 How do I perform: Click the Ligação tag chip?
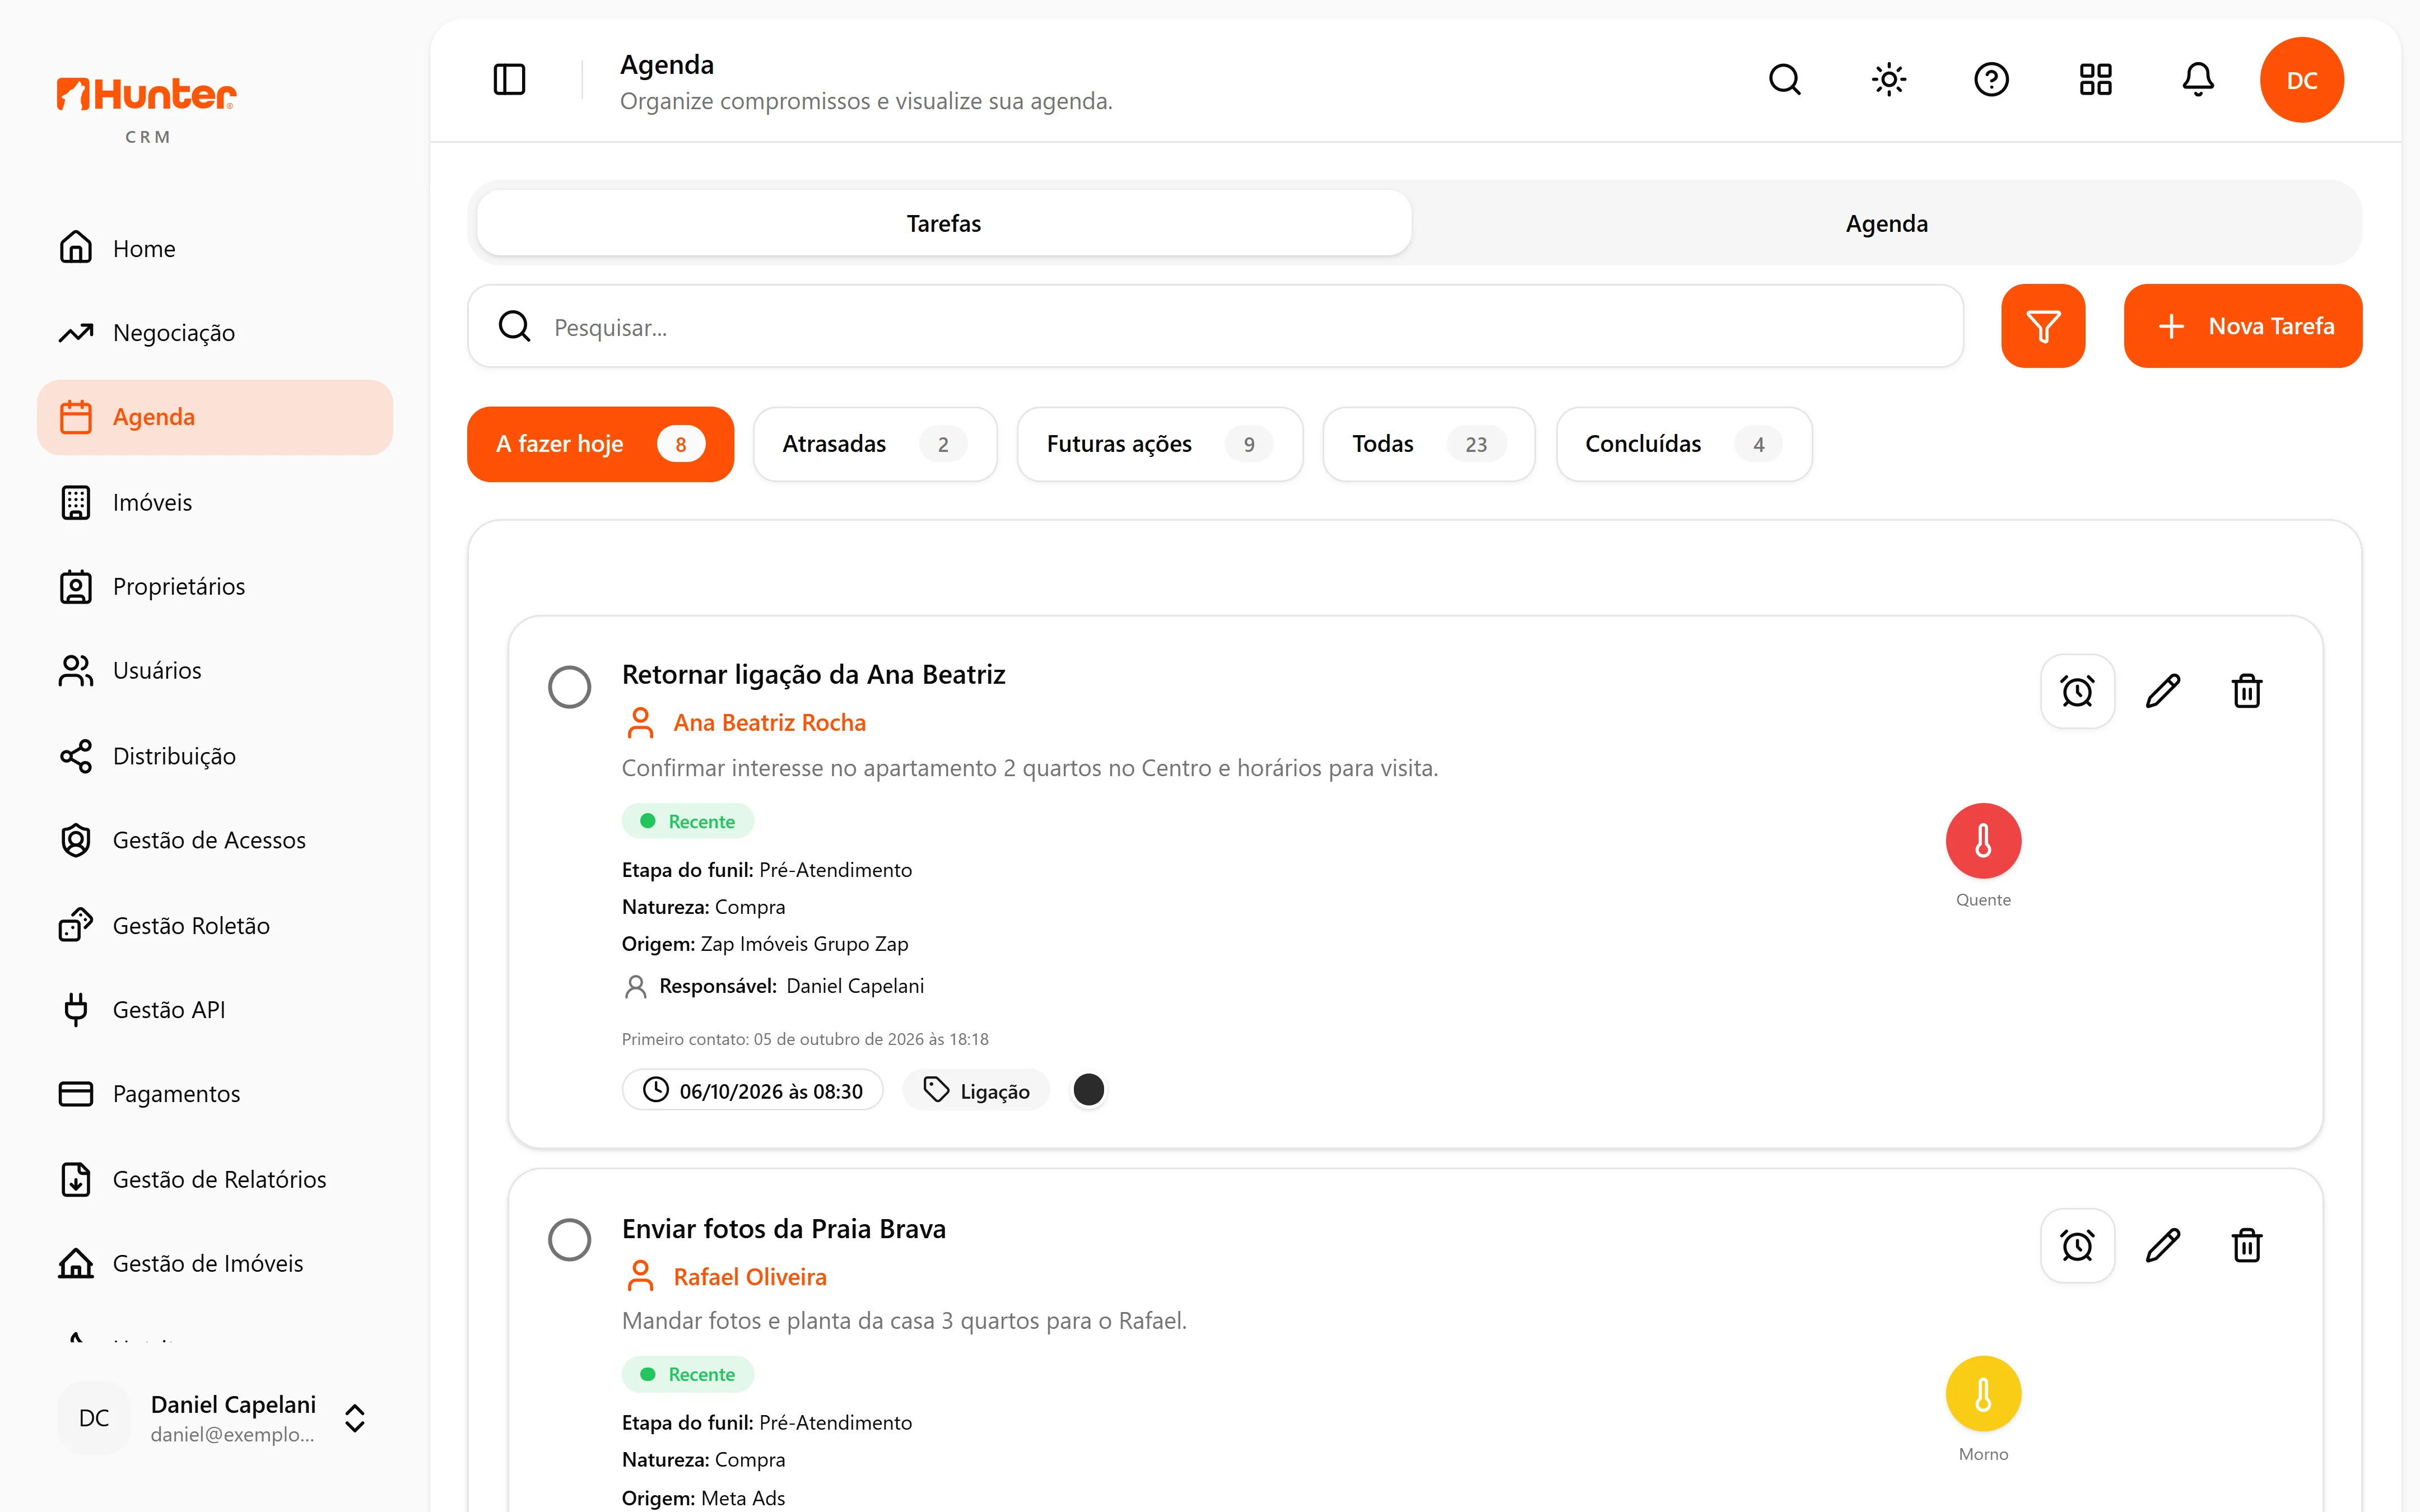(x=976, y=1090)
